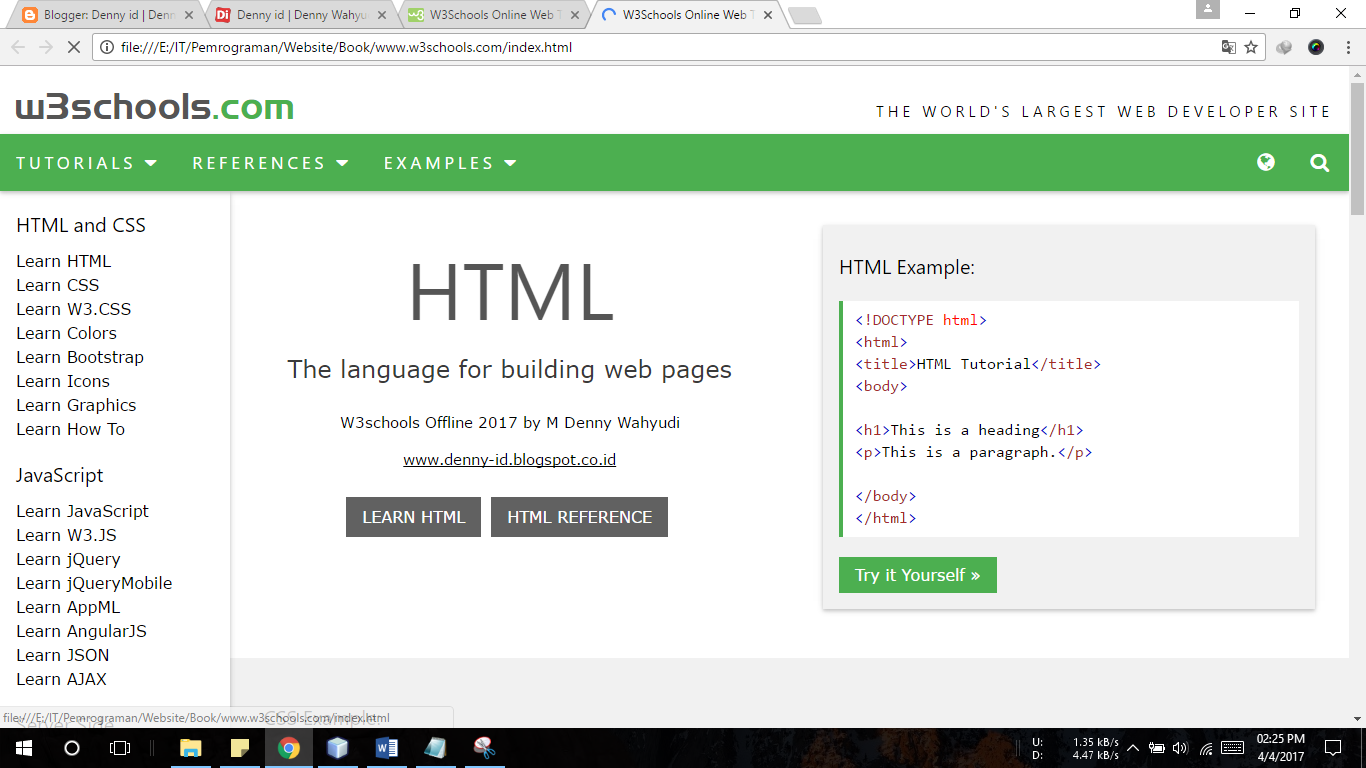Open Learn W3.CSS in the sidebar
This screenshot has height=768, width=1366.
coord(73,309)
